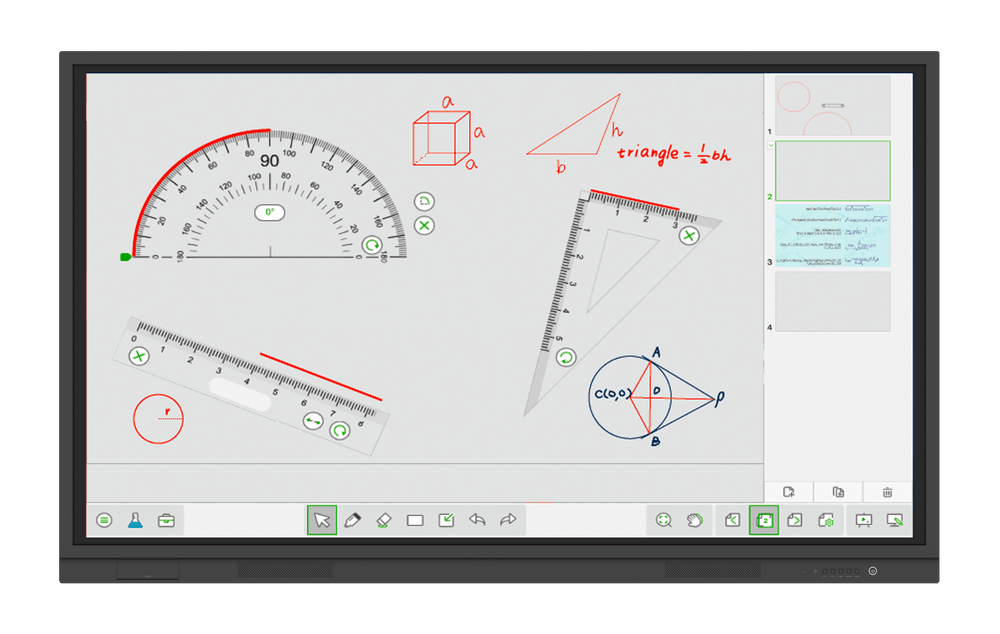Go to the next page

click(x=795, y=520)
